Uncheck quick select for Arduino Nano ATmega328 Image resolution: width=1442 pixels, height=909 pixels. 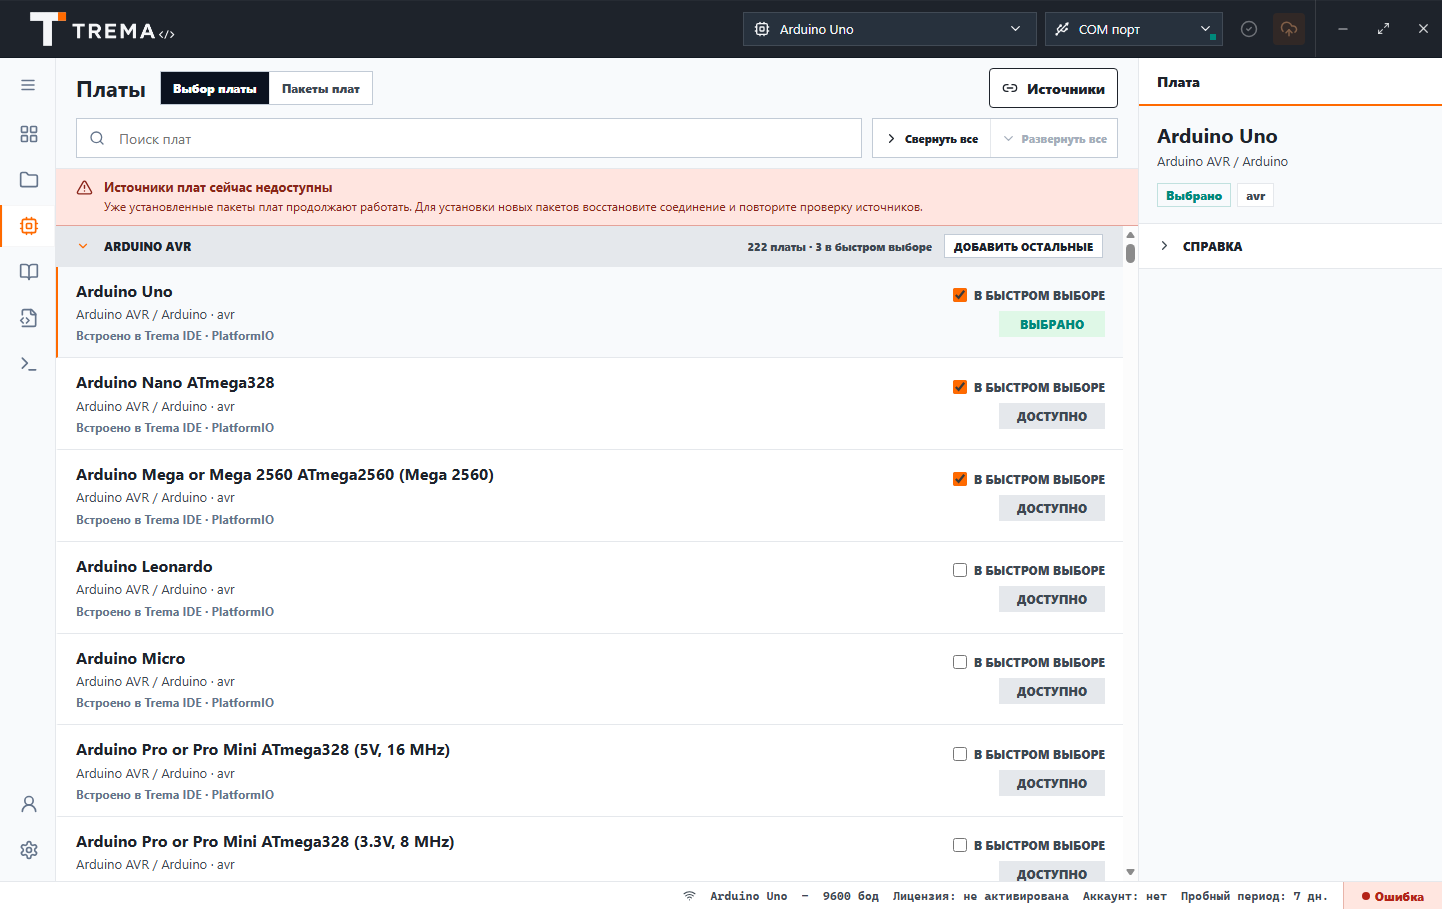960,387
